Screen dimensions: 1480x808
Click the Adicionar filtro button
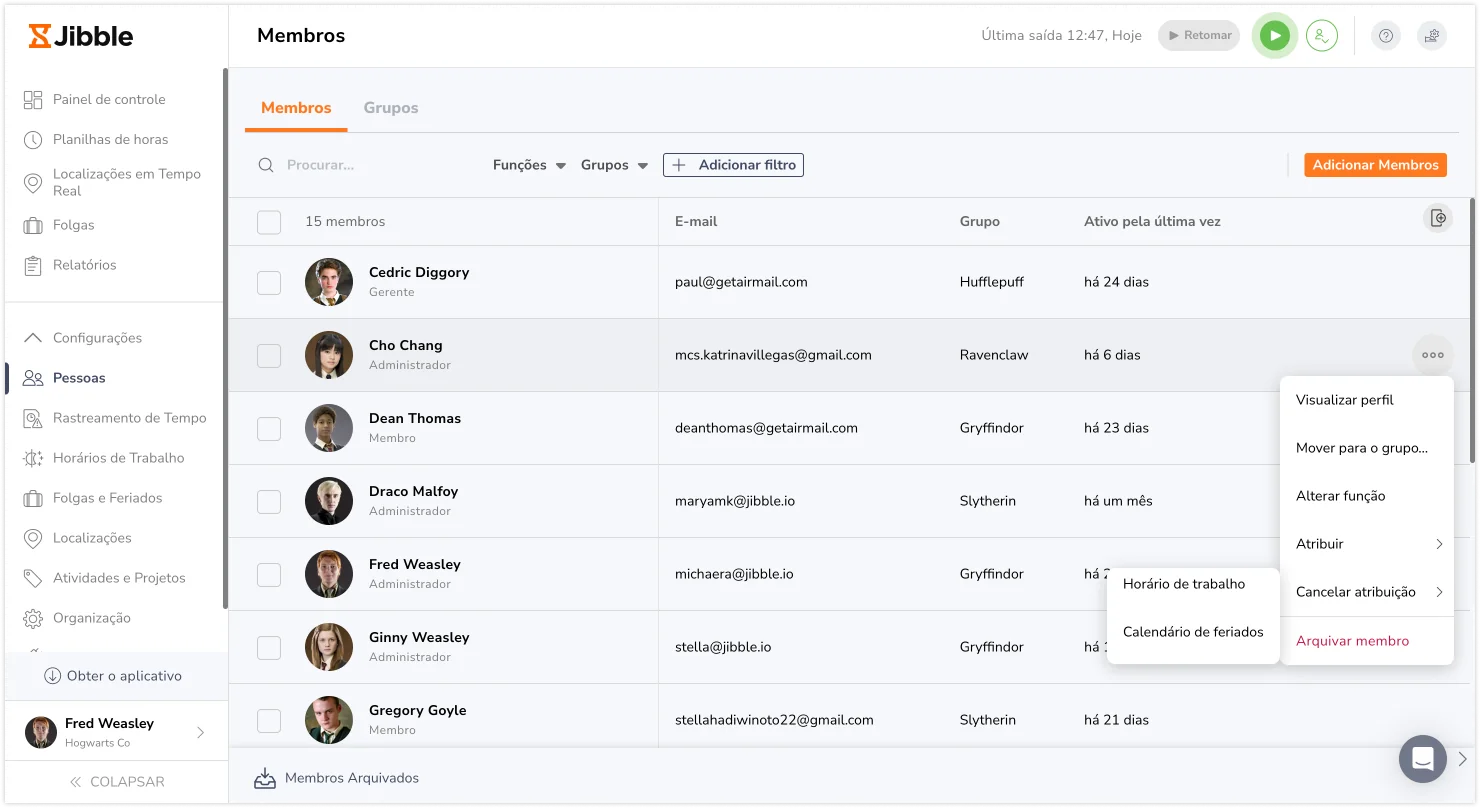click(x=733, y=165)
